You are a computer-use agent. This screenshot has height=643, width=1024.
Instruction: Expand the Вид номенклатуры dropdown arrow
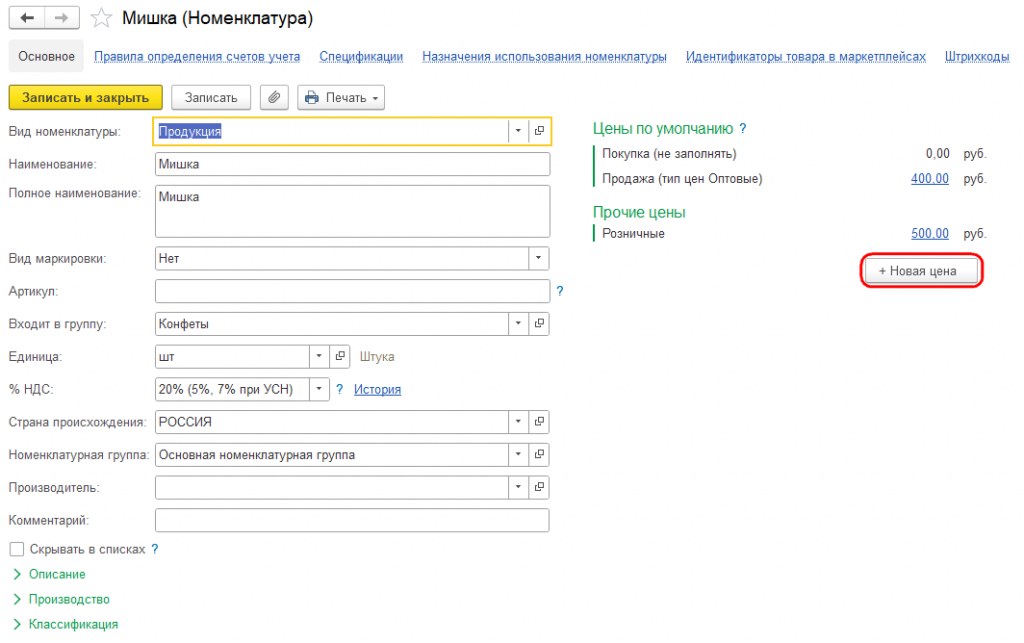pos(518,131)
